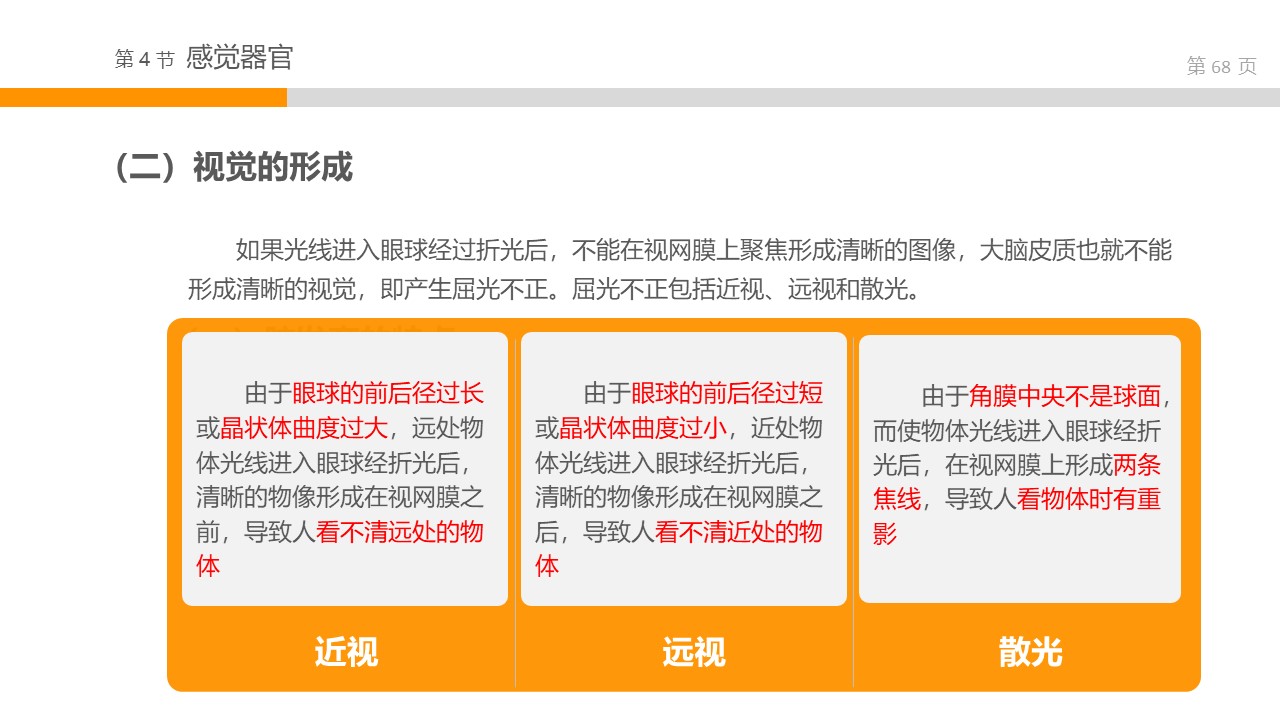
Task: Click the gray portion of progress bar
Action: (x=782, y=97)
